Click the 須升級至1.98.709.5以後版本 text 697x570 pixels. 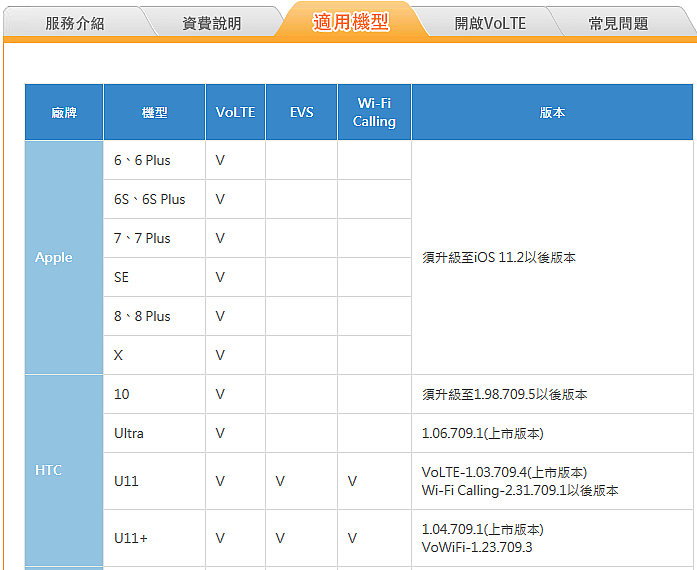click(505, 394)
